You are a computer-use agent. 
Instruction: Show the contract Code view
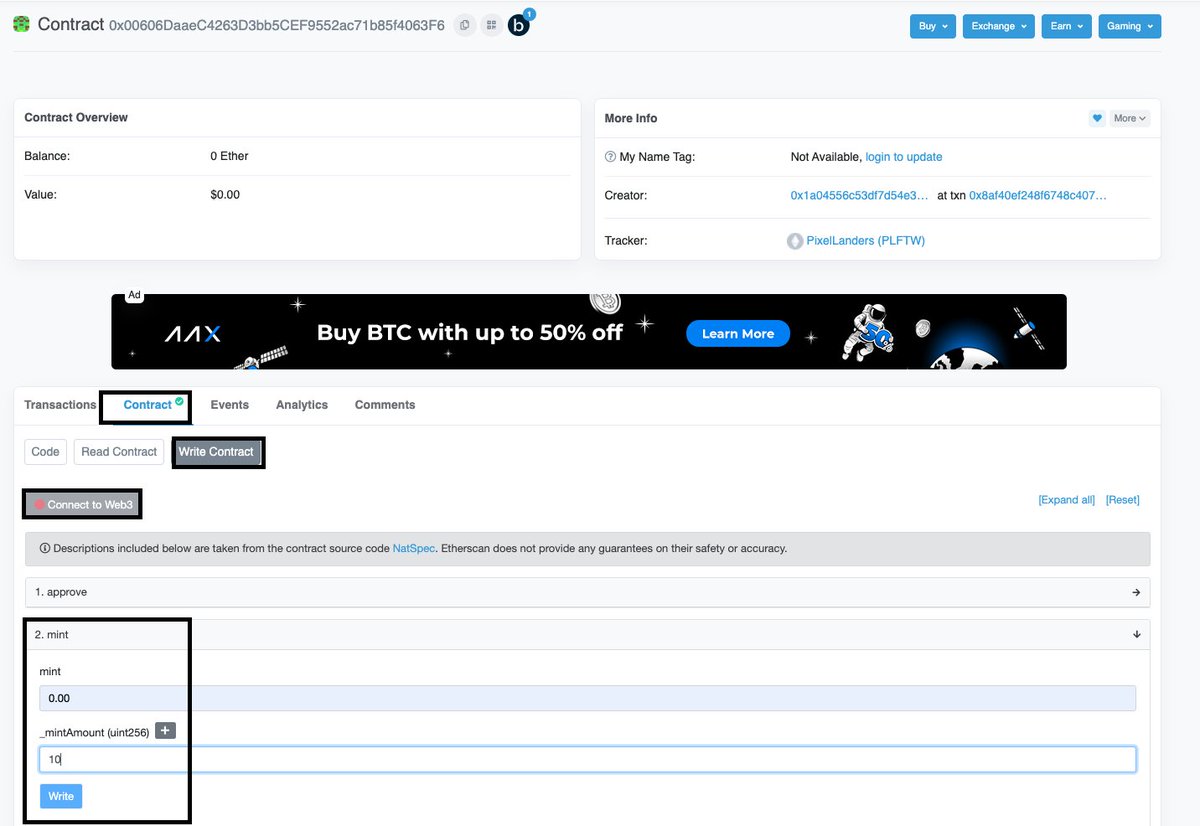pyautogui.click(x=45, y=452)
